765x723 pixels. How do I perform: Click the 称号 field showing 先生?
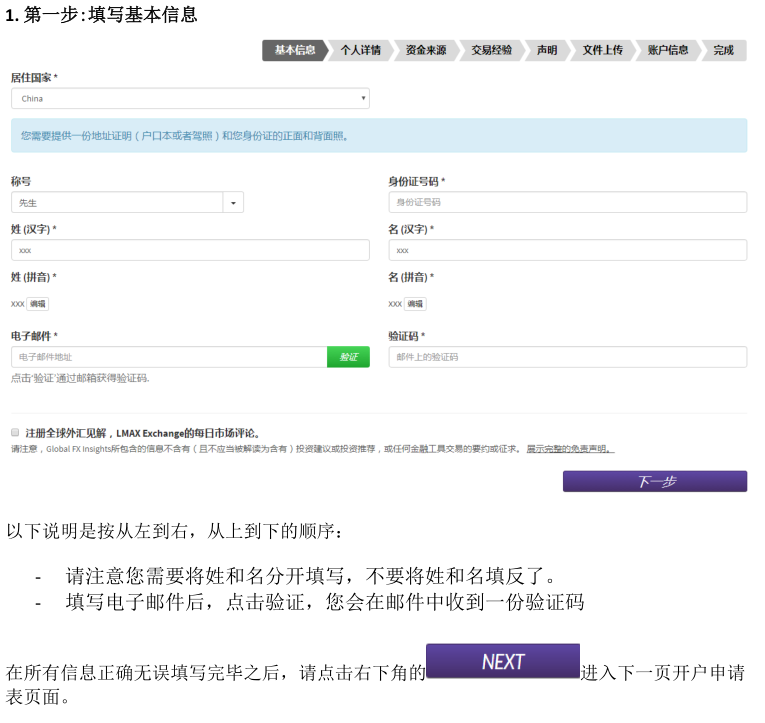(117, 203)
